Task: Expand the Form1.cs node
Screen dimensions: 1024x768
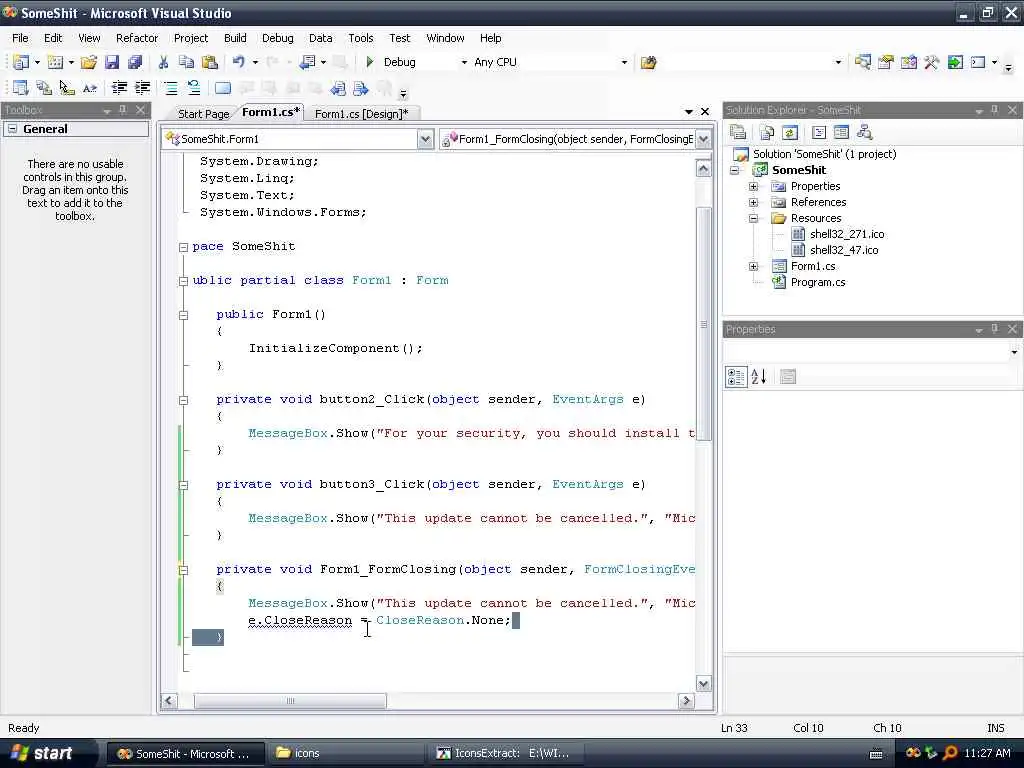Action: [x=754, y=266]
